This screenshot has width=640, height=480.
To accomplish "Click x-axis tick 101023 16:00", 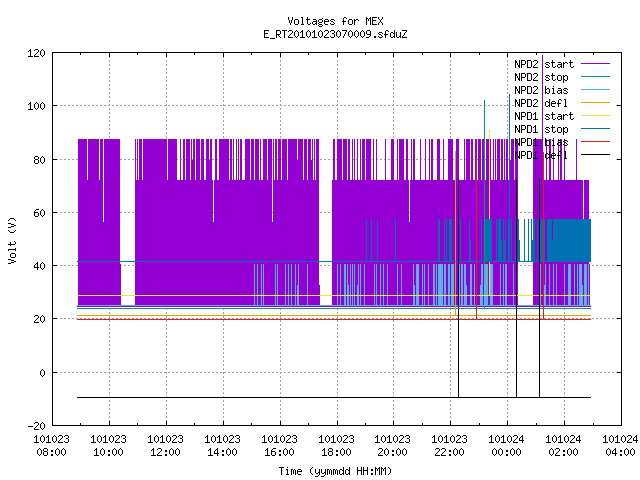I will (x=279, y=446).
